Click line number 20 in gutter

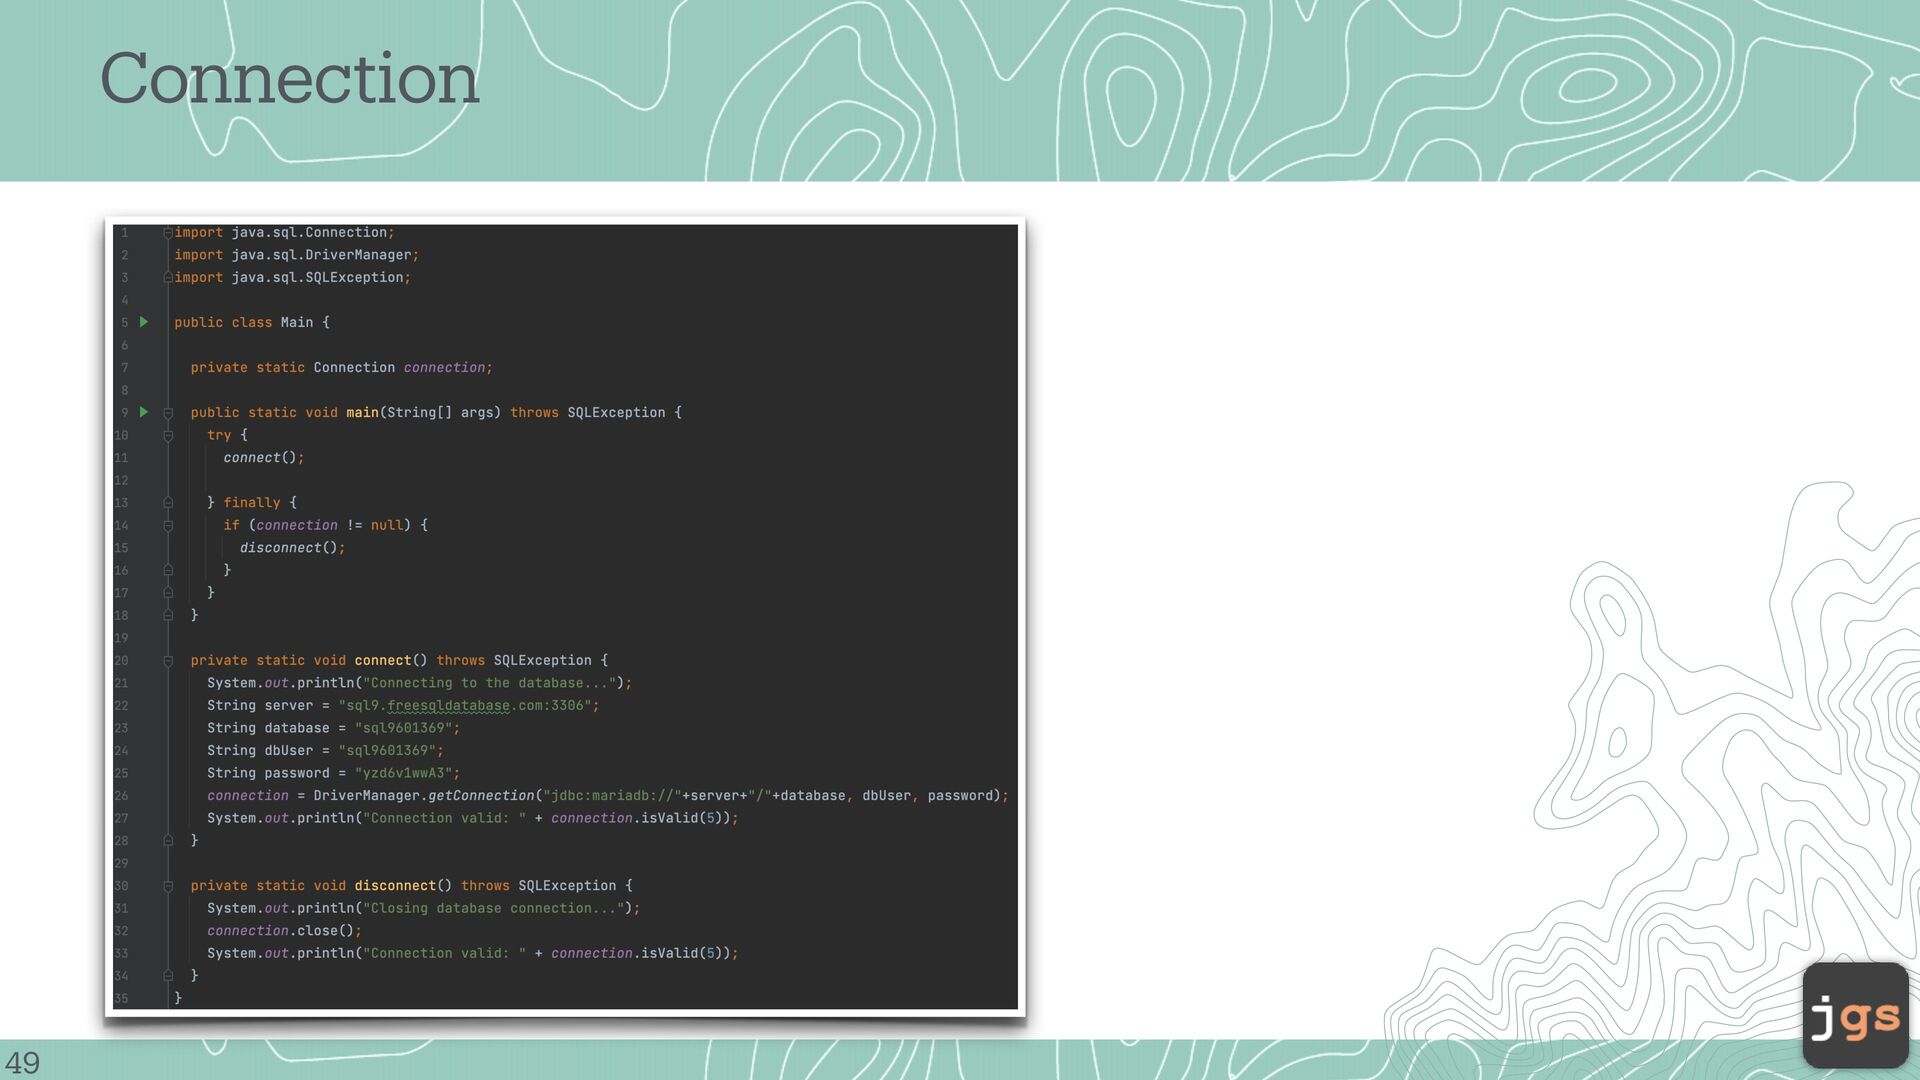click(x=121, y=661)
